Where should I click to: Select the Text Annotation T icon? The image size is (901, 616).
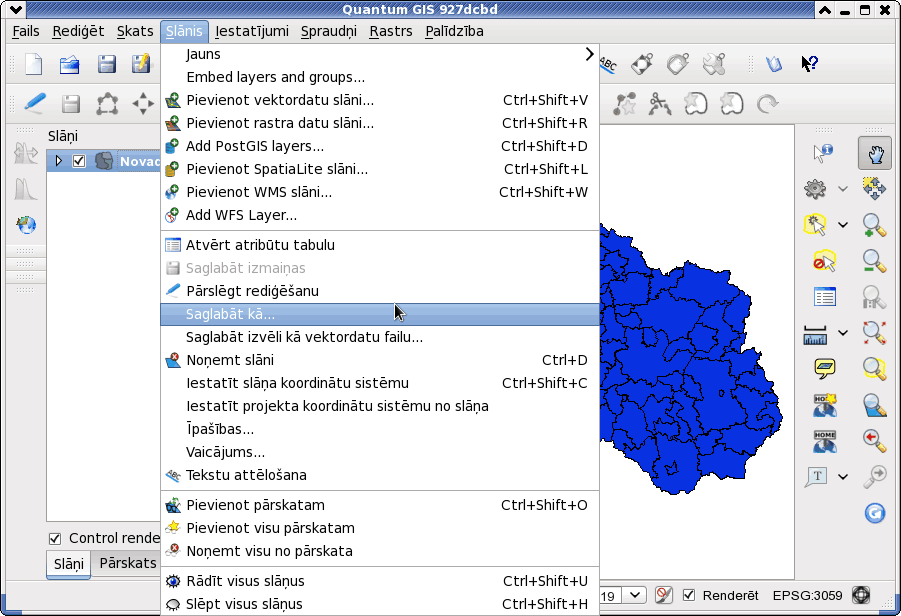tap(816, 477)
